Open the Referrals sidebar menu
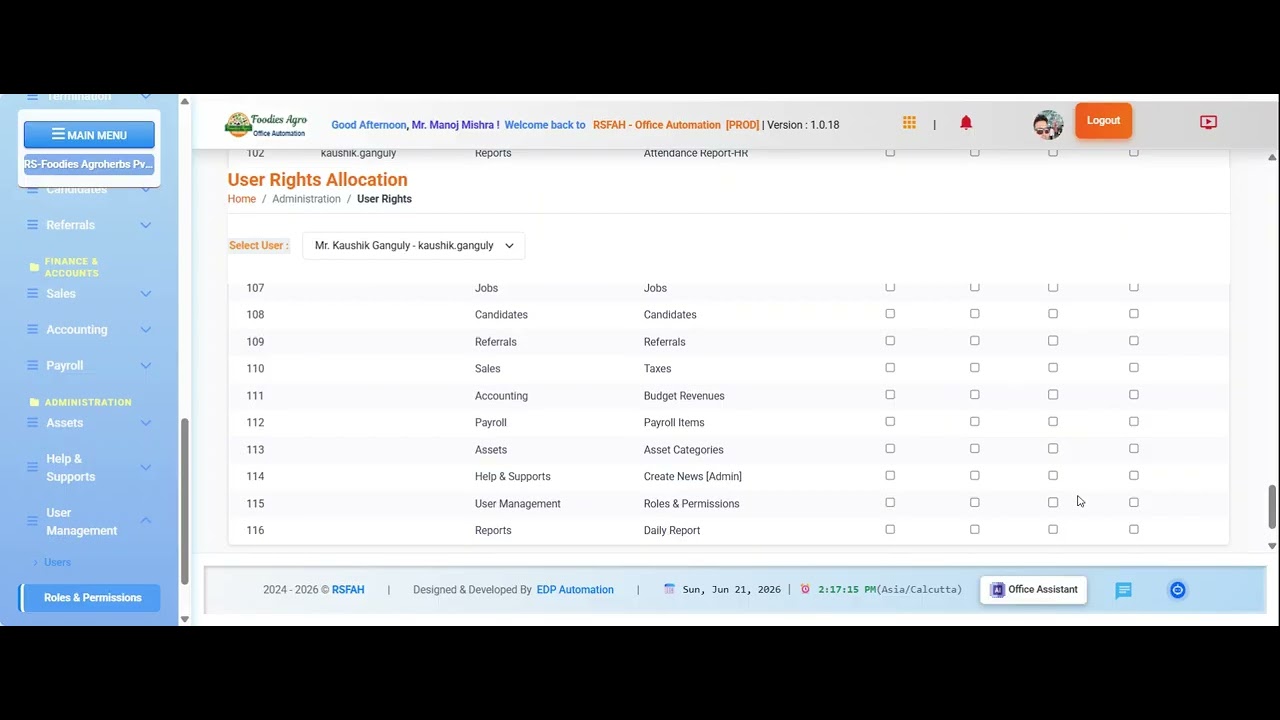 tap(89, 225)
